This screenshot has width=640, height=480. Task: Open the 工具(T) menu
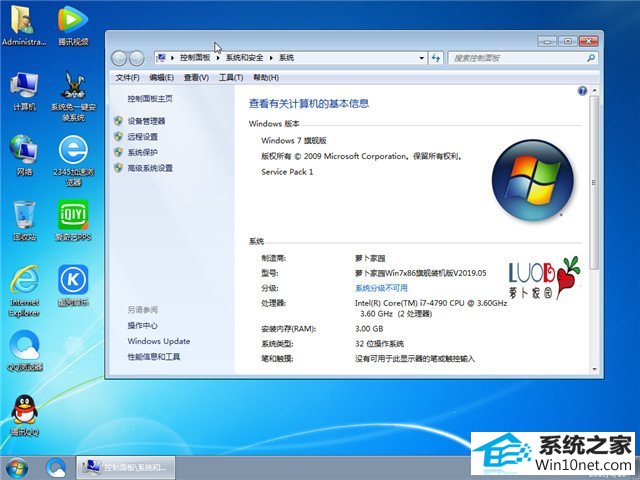pos(231,78)
